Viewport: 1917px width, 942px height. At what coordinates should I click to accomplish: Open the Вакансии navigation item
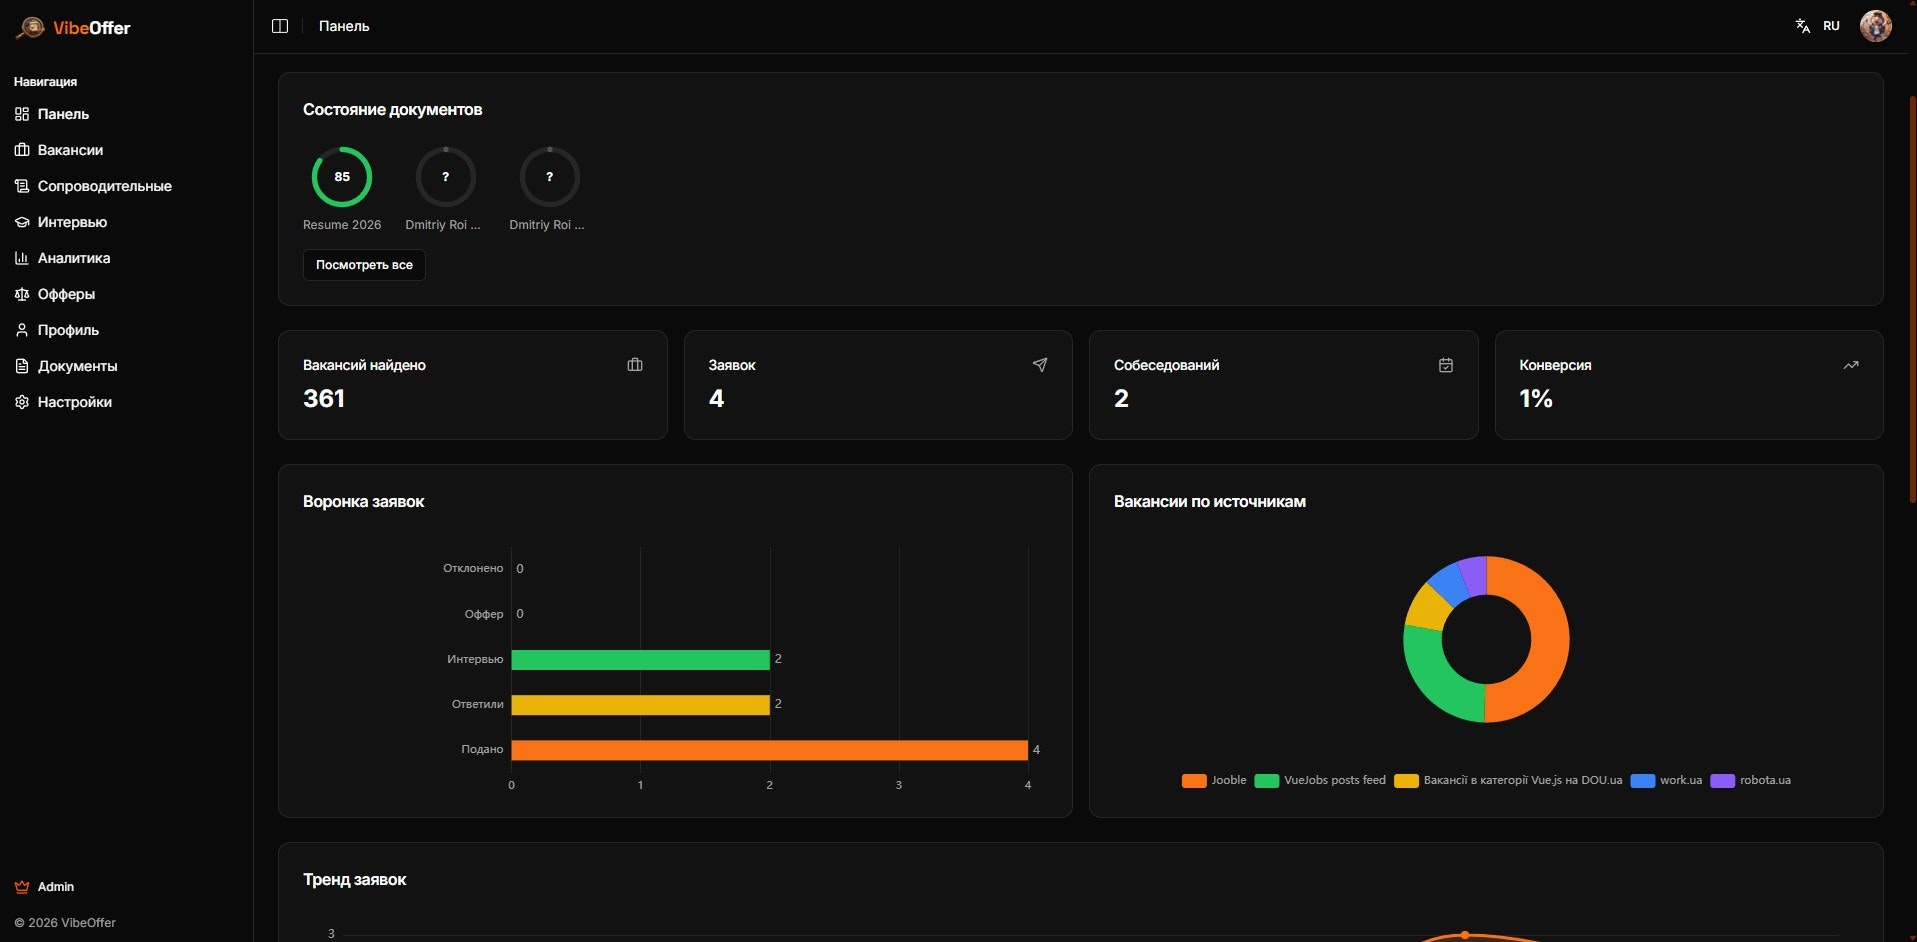70,150
